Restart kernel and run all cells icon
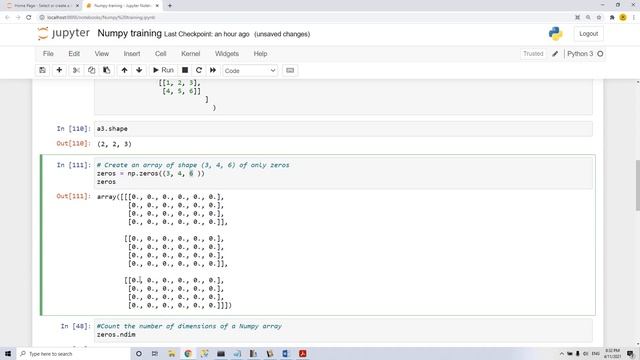 pyautogui.click(x=213, y=70)
